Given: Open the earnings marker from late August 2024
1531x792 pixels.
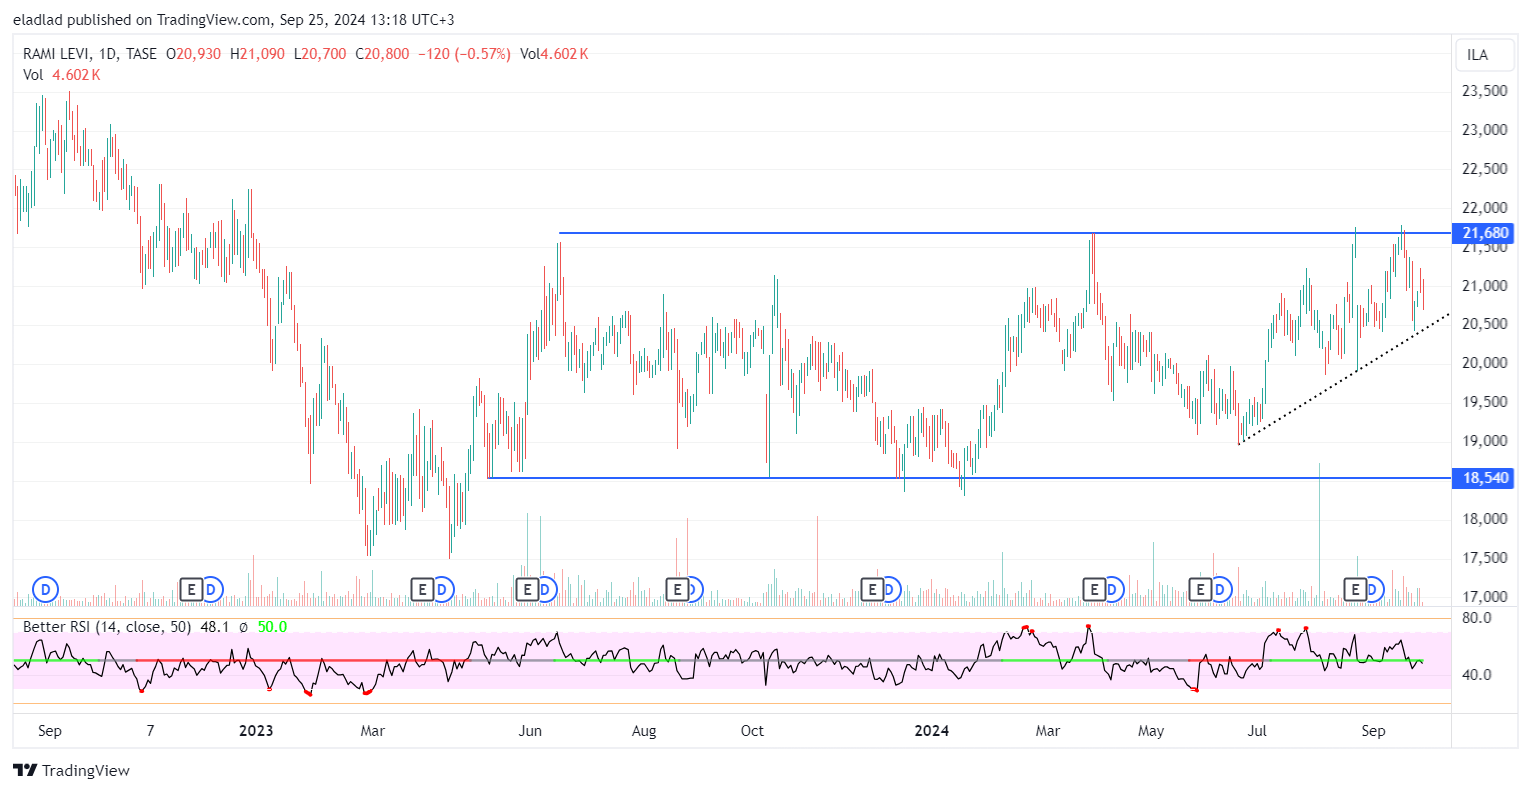Looking at the screenshot, I should point(1356,590).
